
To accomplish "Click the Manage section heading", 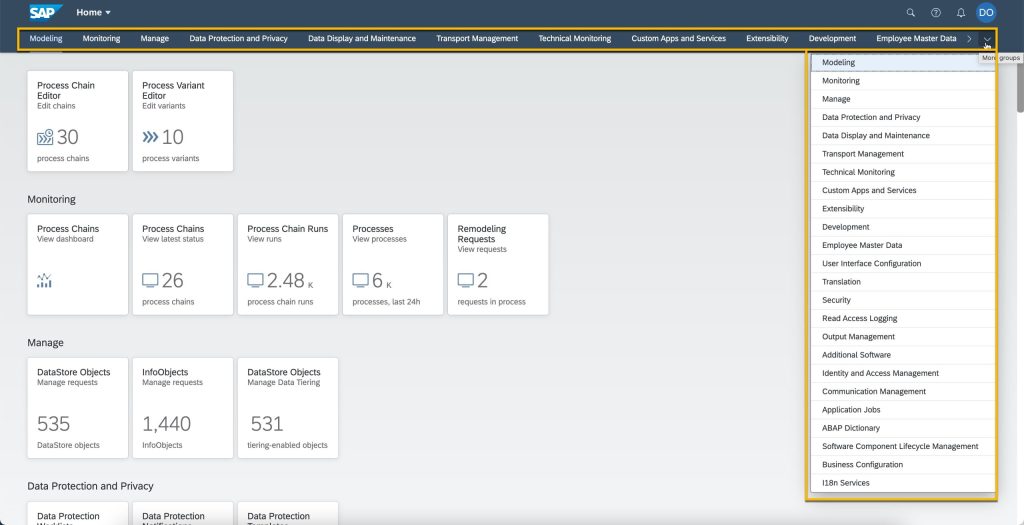I will 46,343.
